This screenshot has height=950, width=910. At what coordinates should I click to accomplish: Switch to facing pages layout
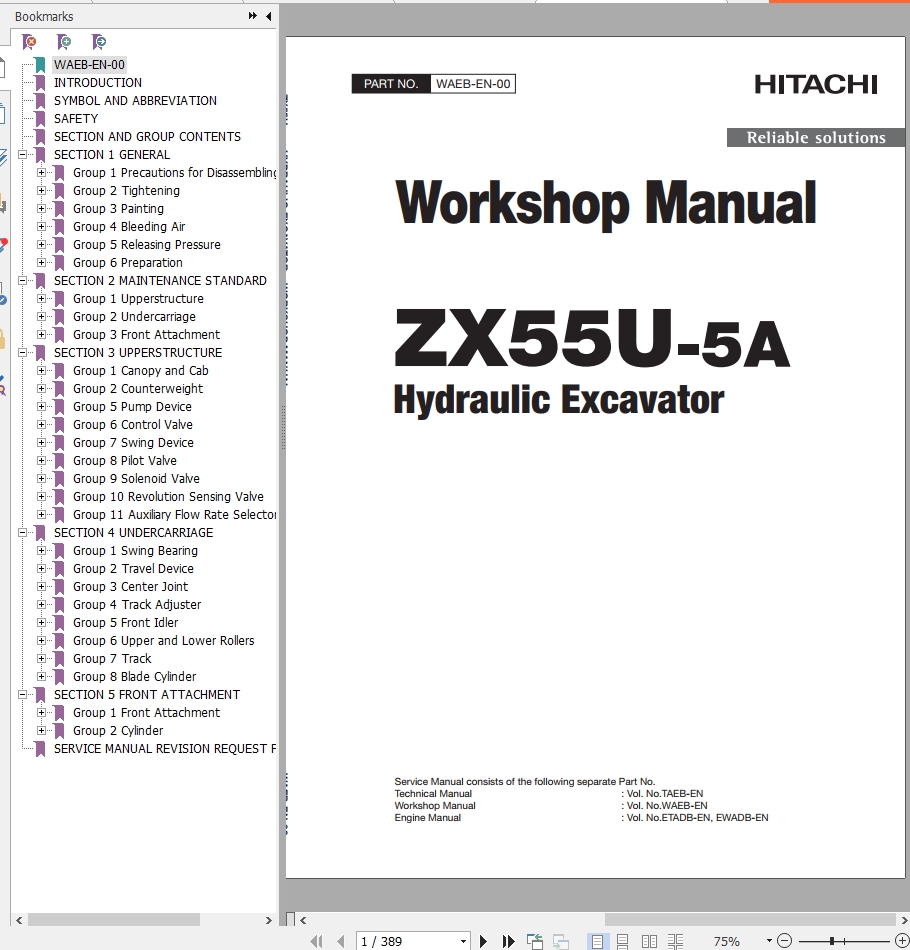pyautogui.click(x=649, y=941)
